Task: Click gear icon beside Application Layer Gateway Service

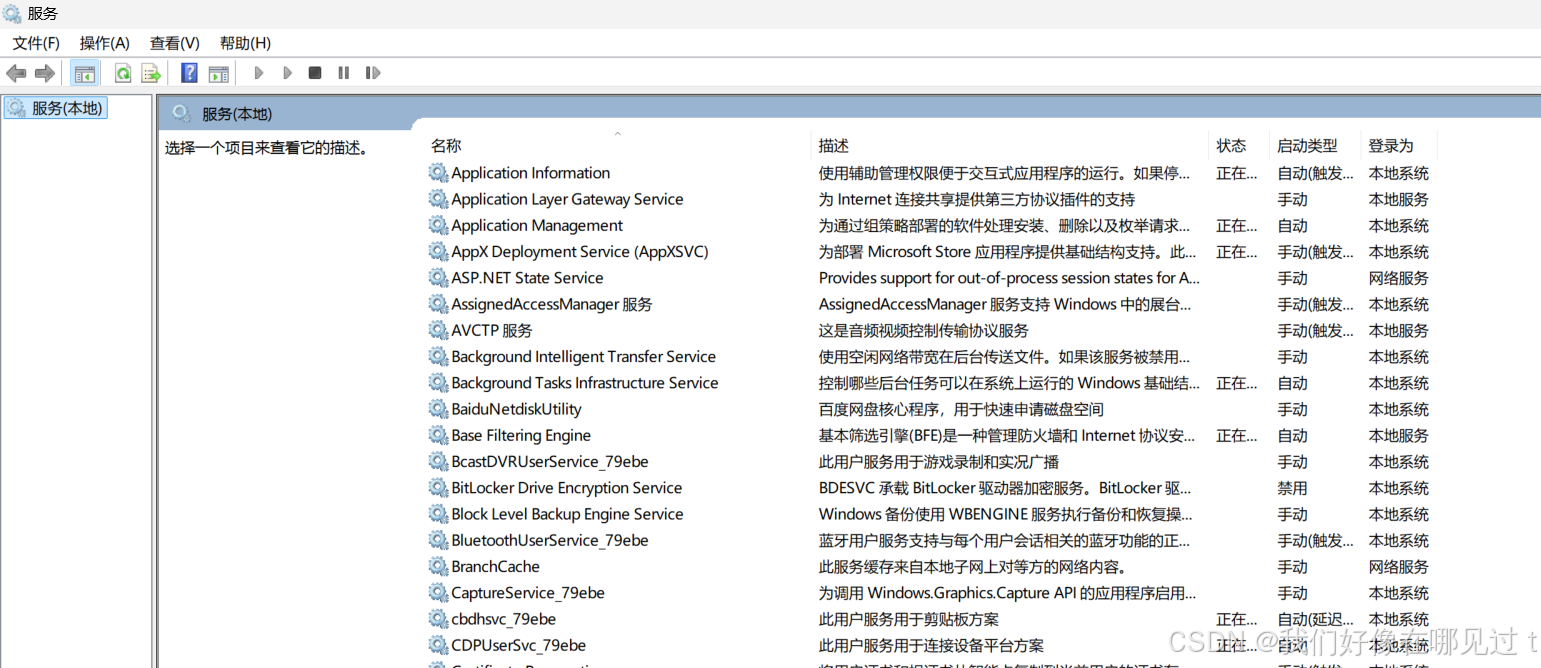Action: tap(438, 199)
